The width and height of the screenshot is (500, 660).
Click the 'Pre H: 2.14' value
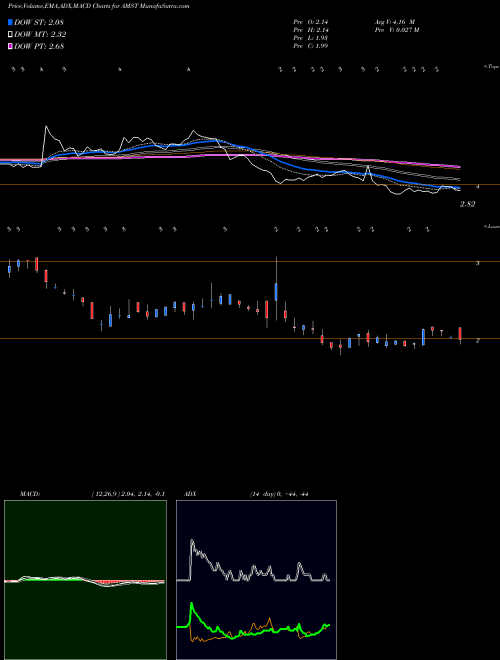311,30
